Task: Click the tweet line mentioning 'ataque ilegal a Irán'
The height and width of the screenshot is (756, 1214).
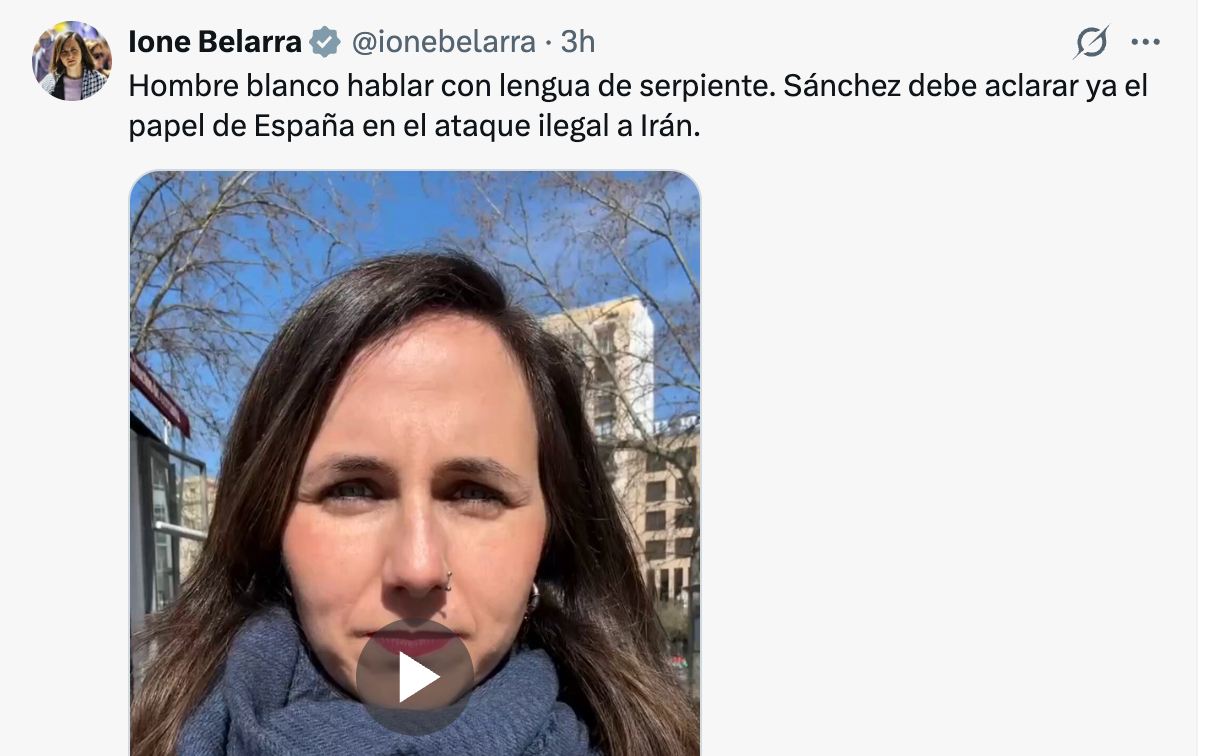Action: pos(415,129)
